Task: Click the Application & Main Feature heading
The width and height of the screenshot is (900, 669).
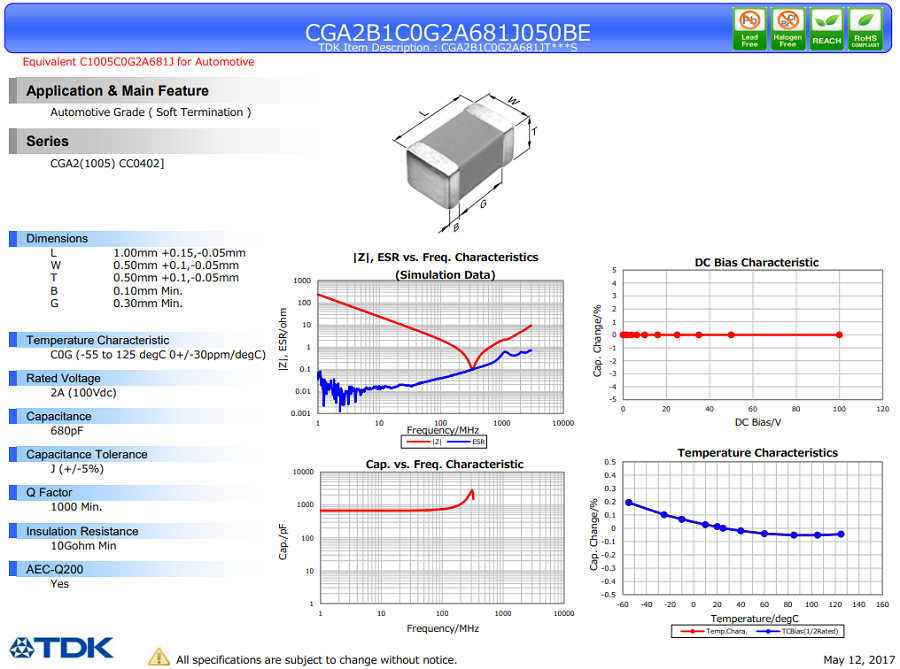Action: tap(117, 91)
